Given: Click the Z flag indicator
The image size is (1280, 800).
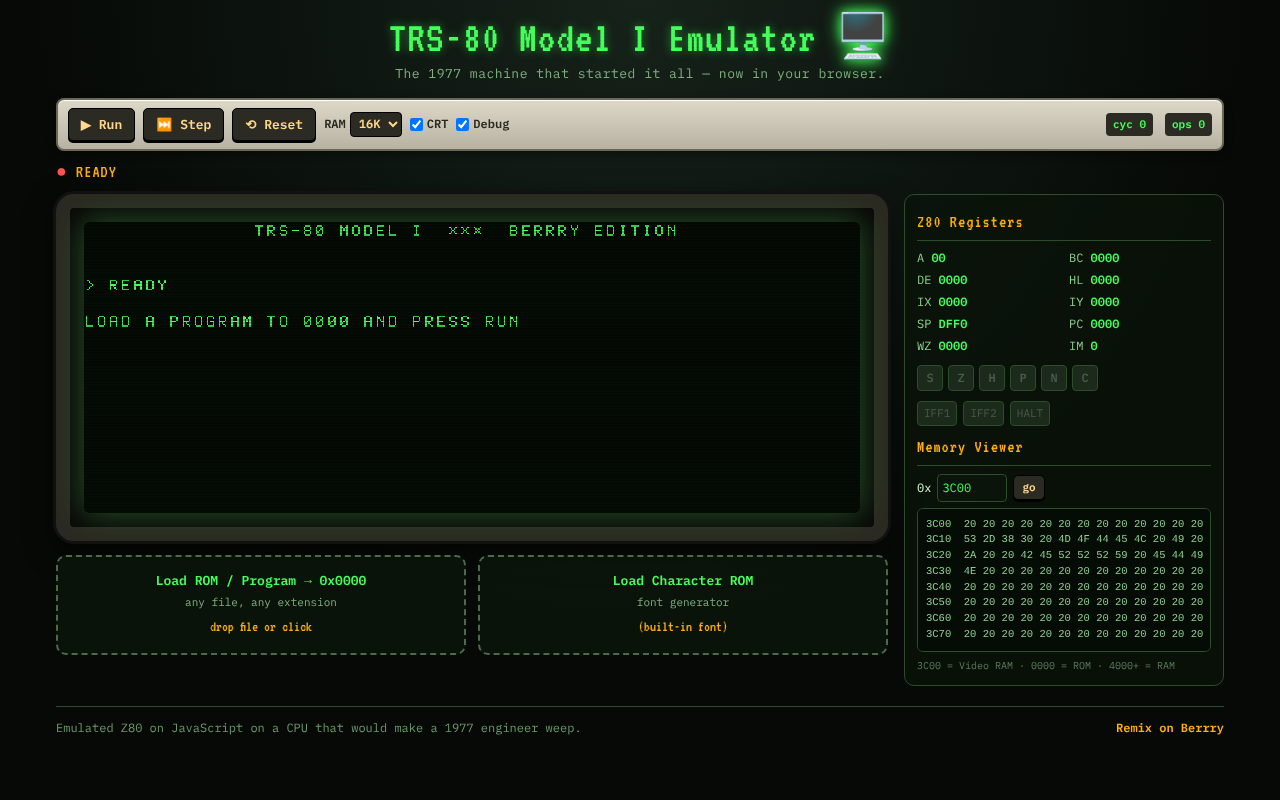Looking at the screenshot, I should tap(961, 378).
